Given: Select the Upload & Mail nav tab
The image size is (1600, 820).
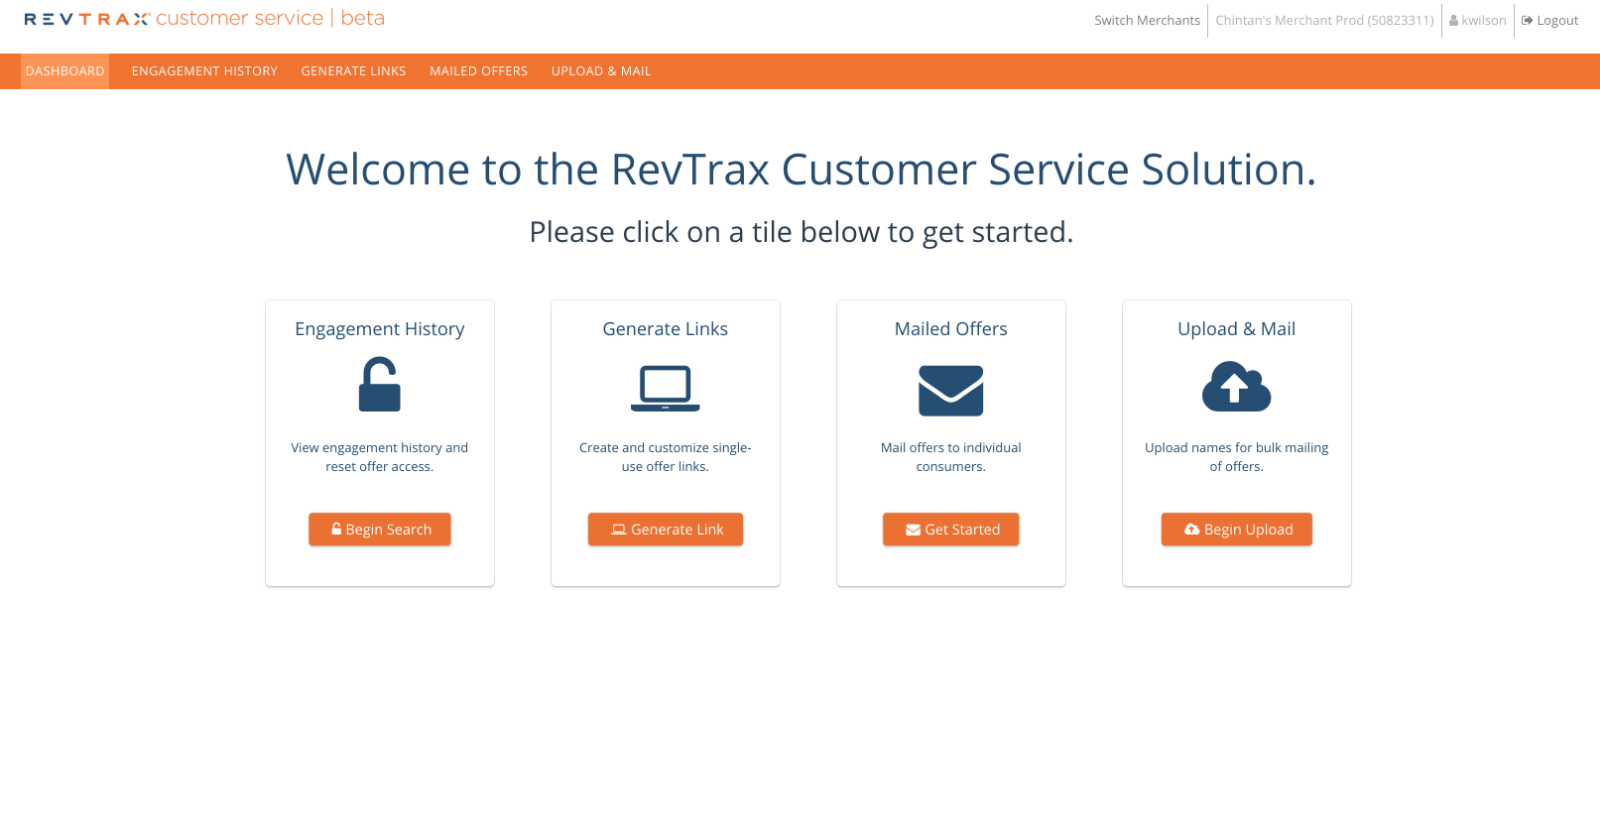Looking at the screenshot, I should tap(601, 71).
